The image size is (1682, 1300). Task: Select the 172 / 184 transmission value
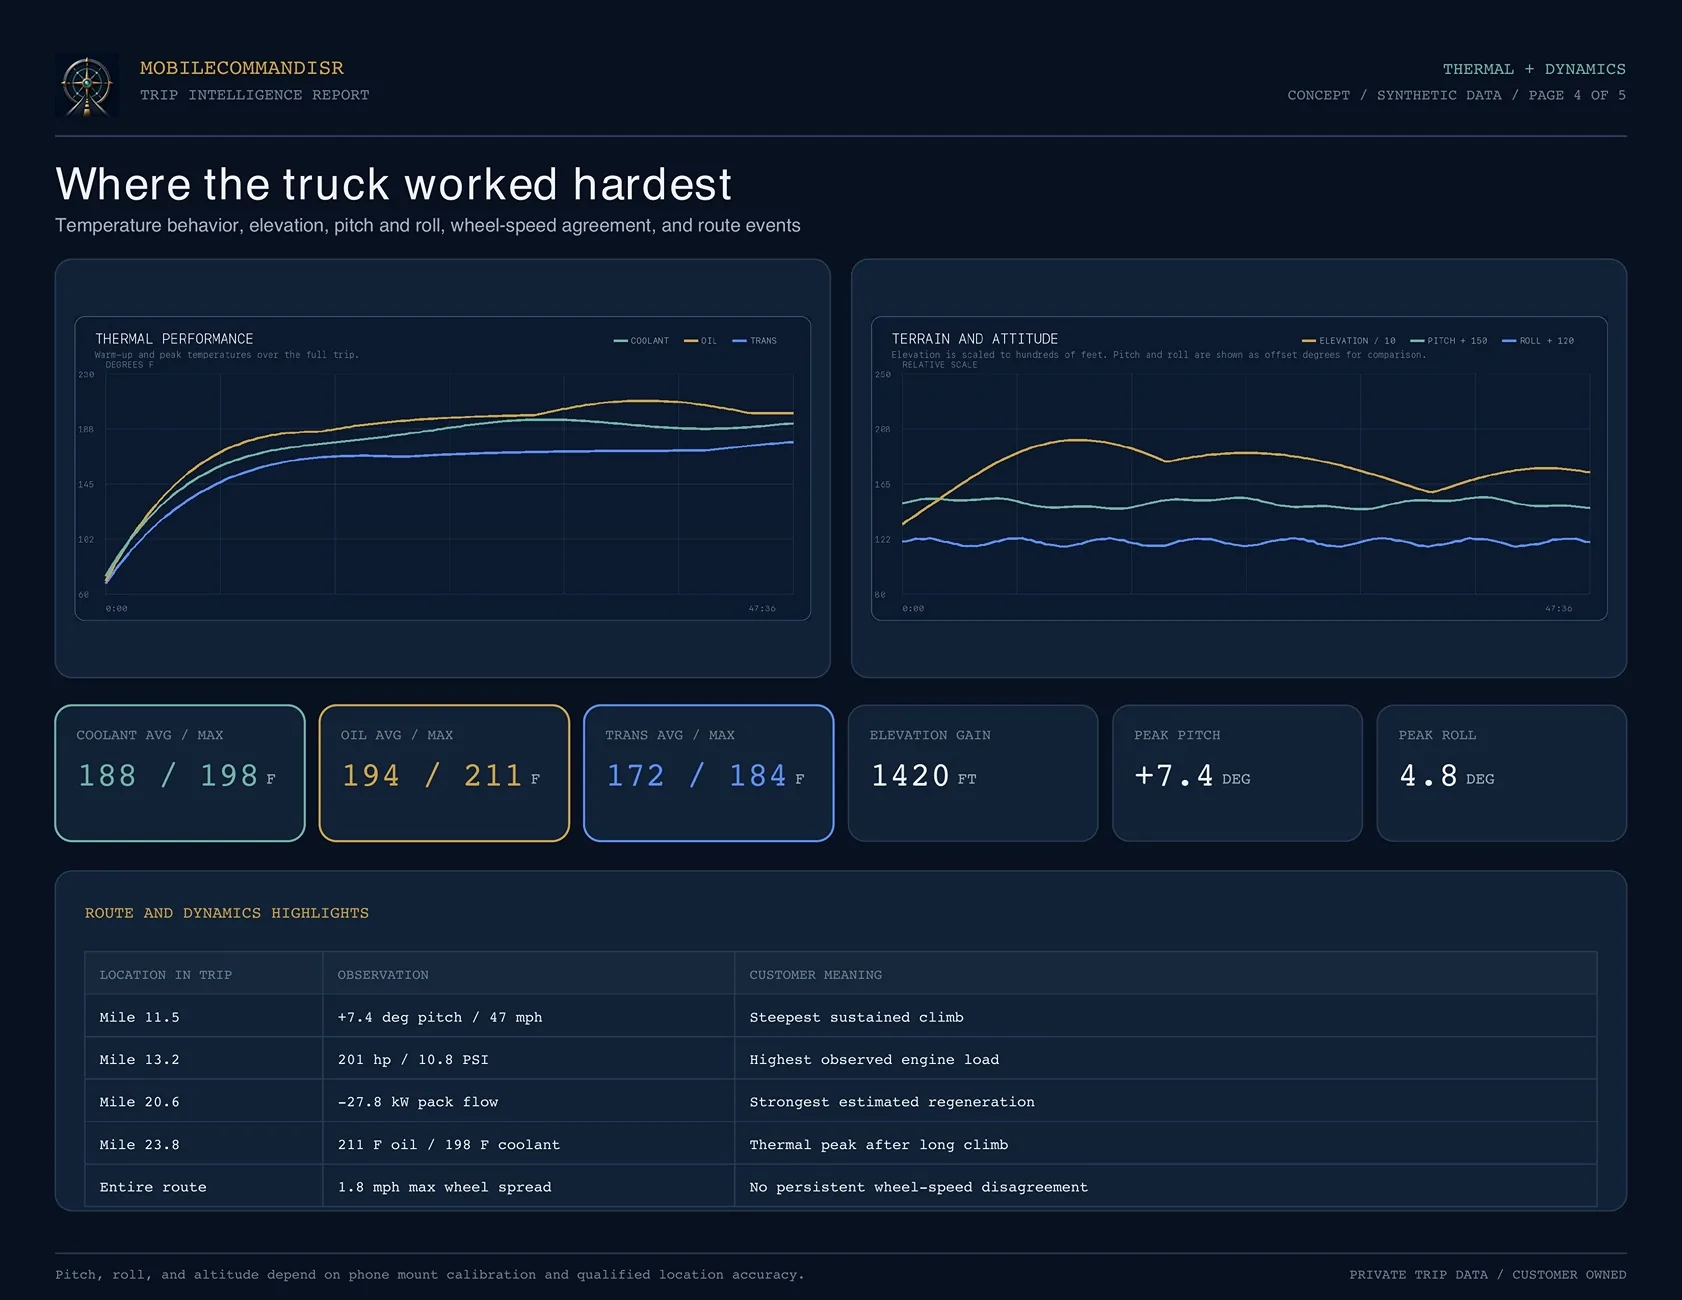pyautogui.click(x=706, y=776)
